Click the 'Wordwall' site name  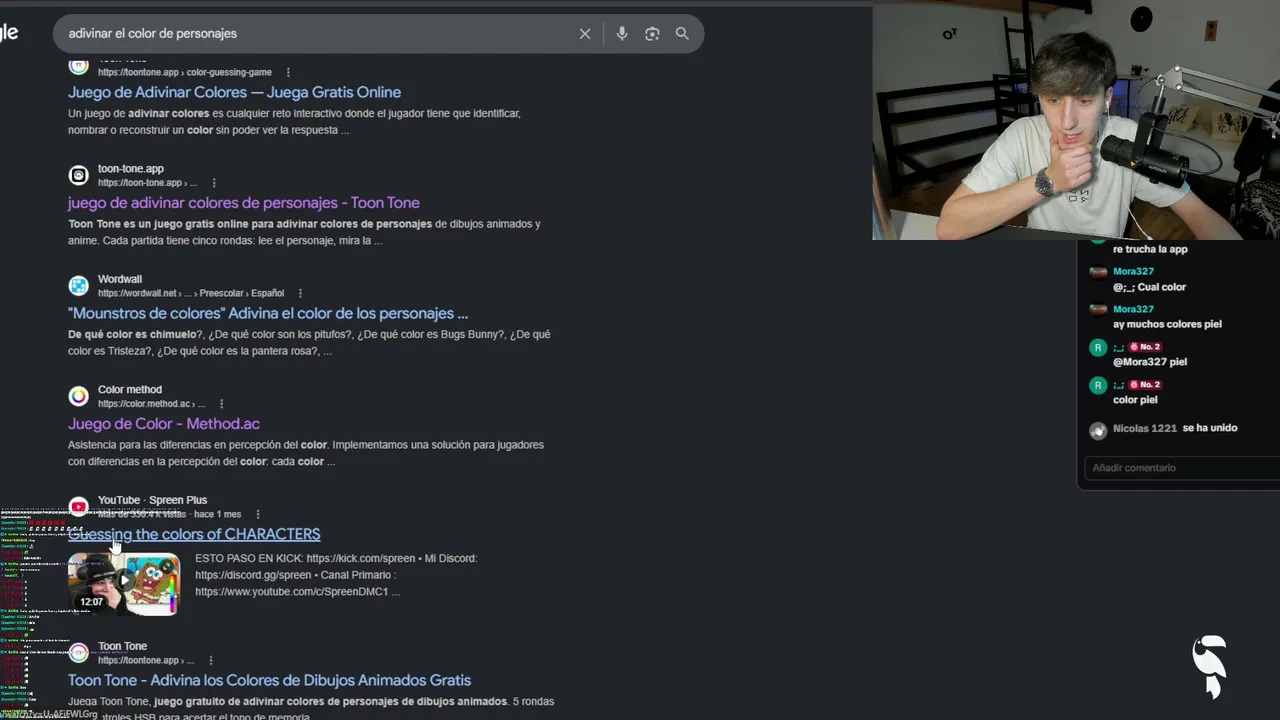click(120, 279)
